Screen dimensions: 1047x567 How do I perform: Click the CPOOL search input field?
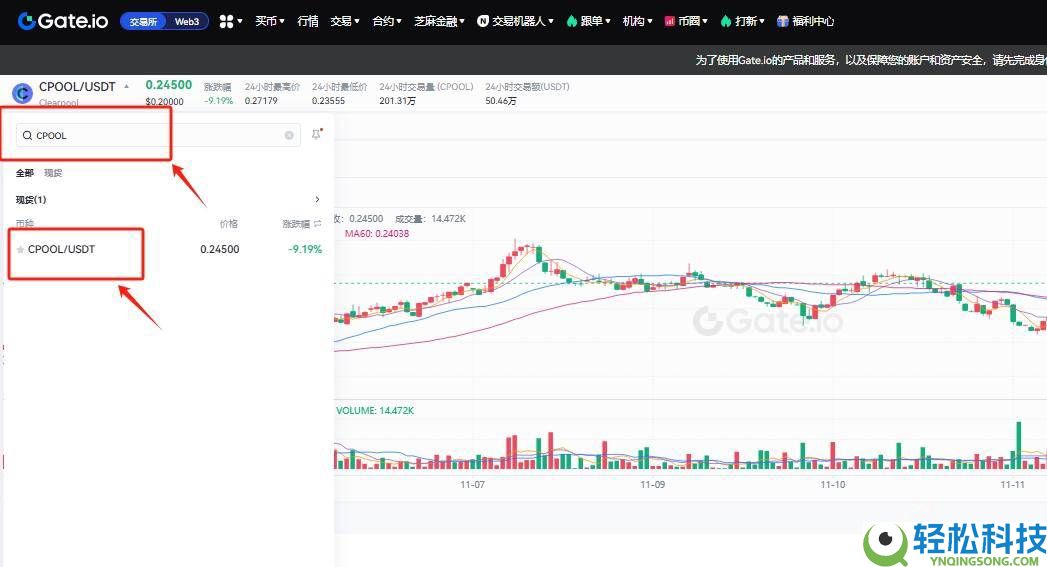158,136
